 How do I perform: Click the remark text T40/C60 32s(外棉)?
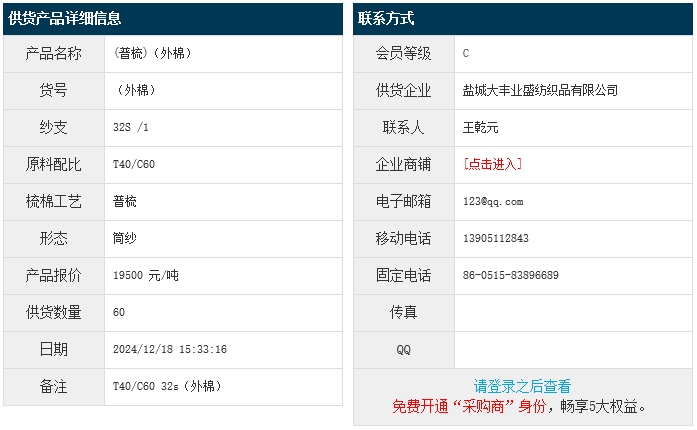point(167,386)
